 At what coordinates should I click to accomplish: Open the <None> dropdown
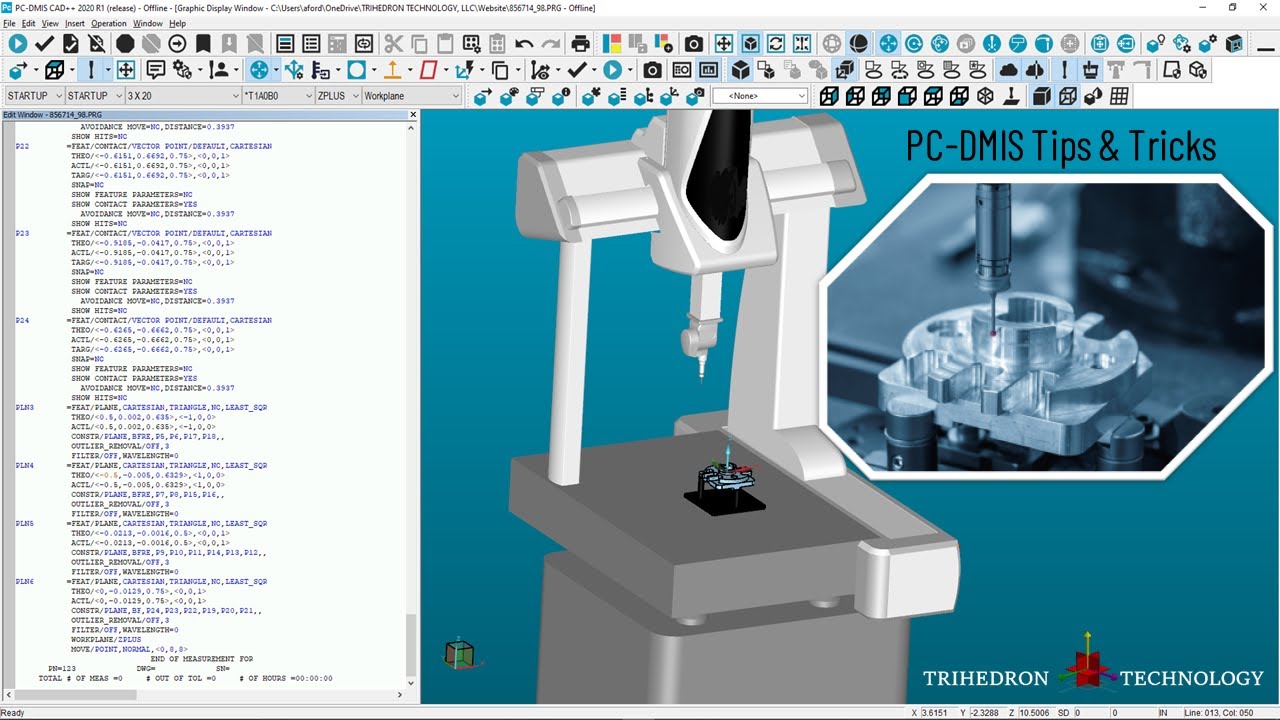[760, 96]
